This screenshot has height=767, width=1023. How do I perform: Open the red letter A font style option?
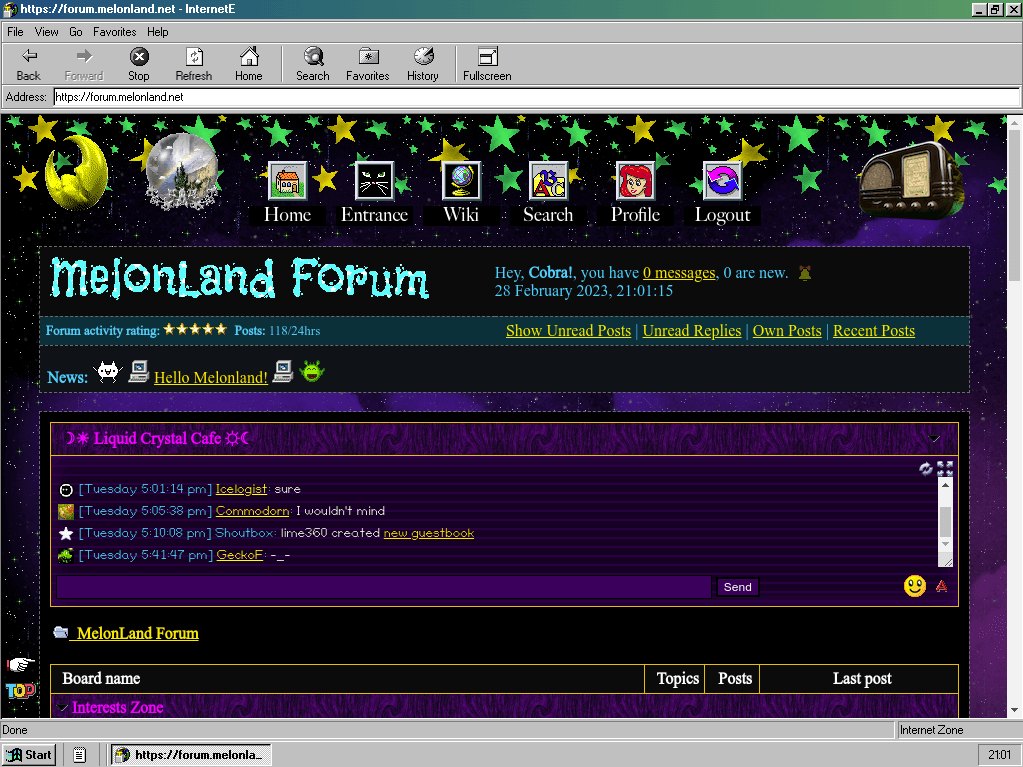[x=941, y=586]
